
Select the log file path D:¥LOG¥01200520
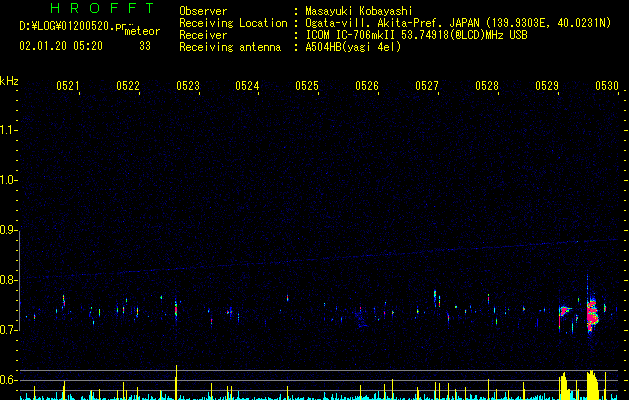click(67, 26)
